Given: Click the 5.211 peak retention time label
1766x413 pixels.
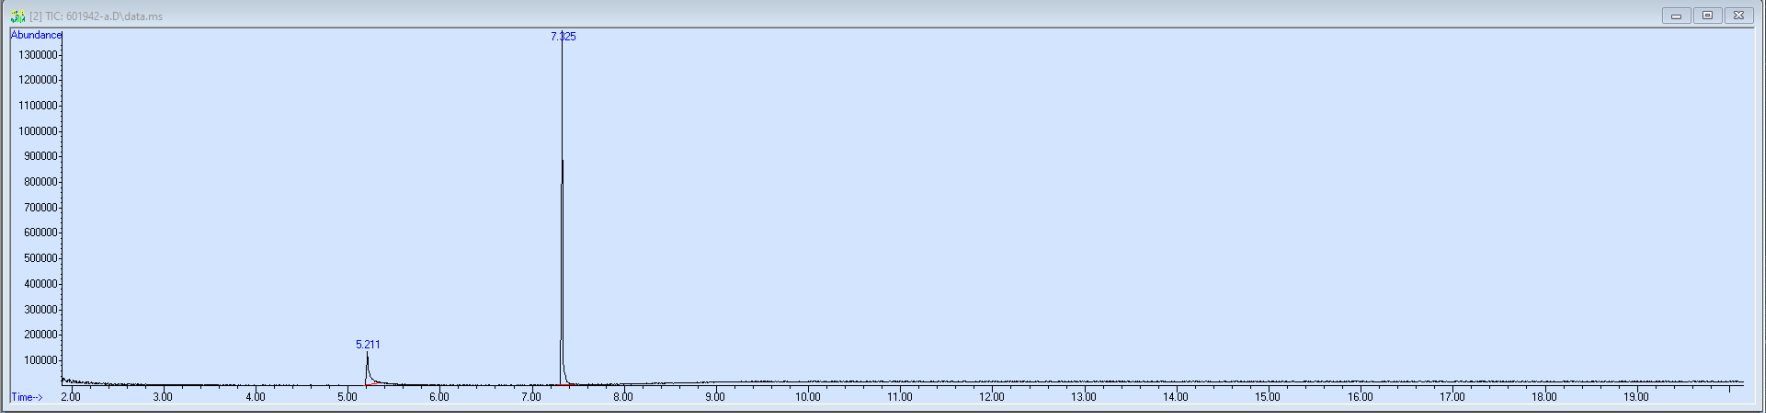Looking at the screenshot, I should (x=368, y=344).
